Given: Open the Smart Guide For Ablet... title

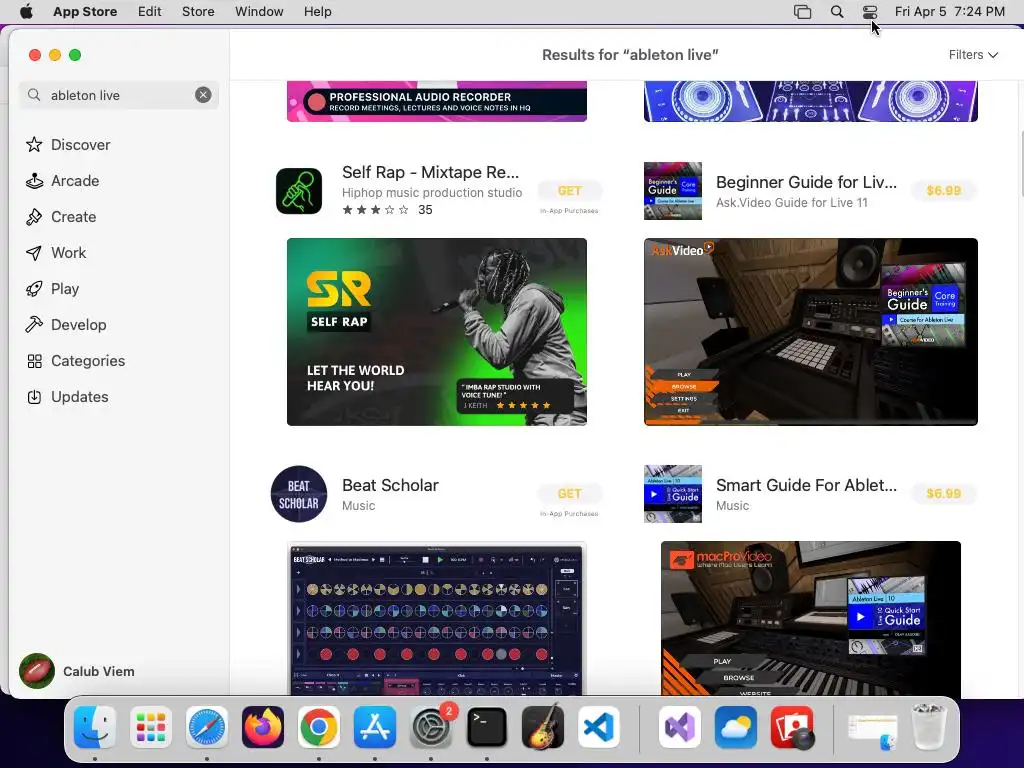Looking at the screenshot, I should click(x=806, y=485).
